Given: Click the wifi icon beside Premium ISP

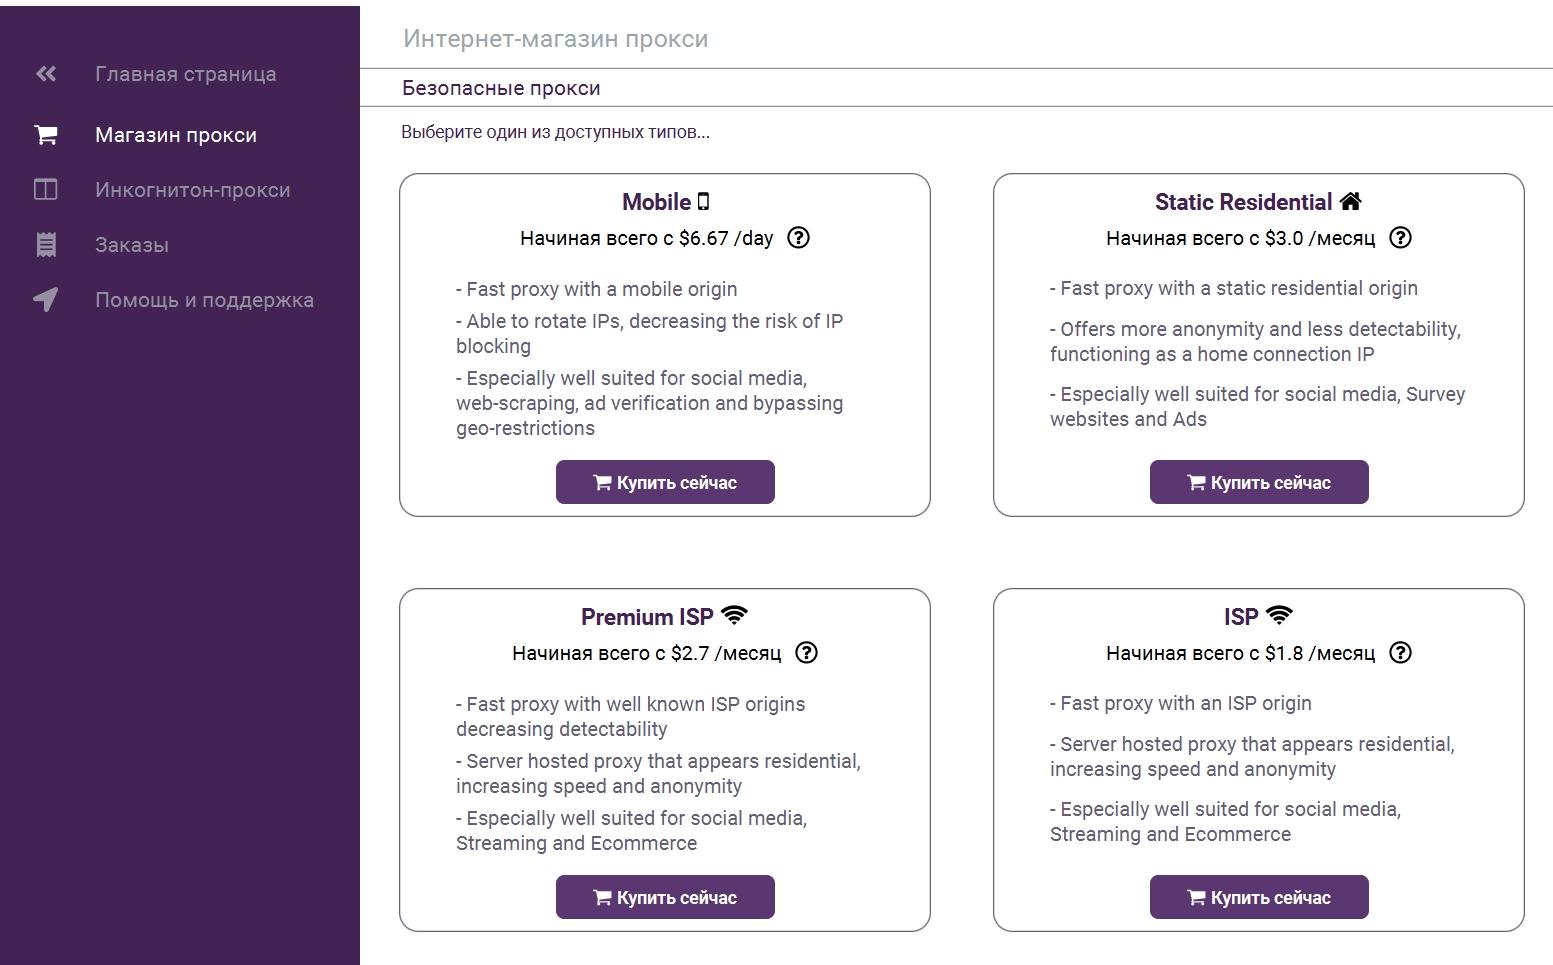Looking at the screenshot, I should coord(734,616).
